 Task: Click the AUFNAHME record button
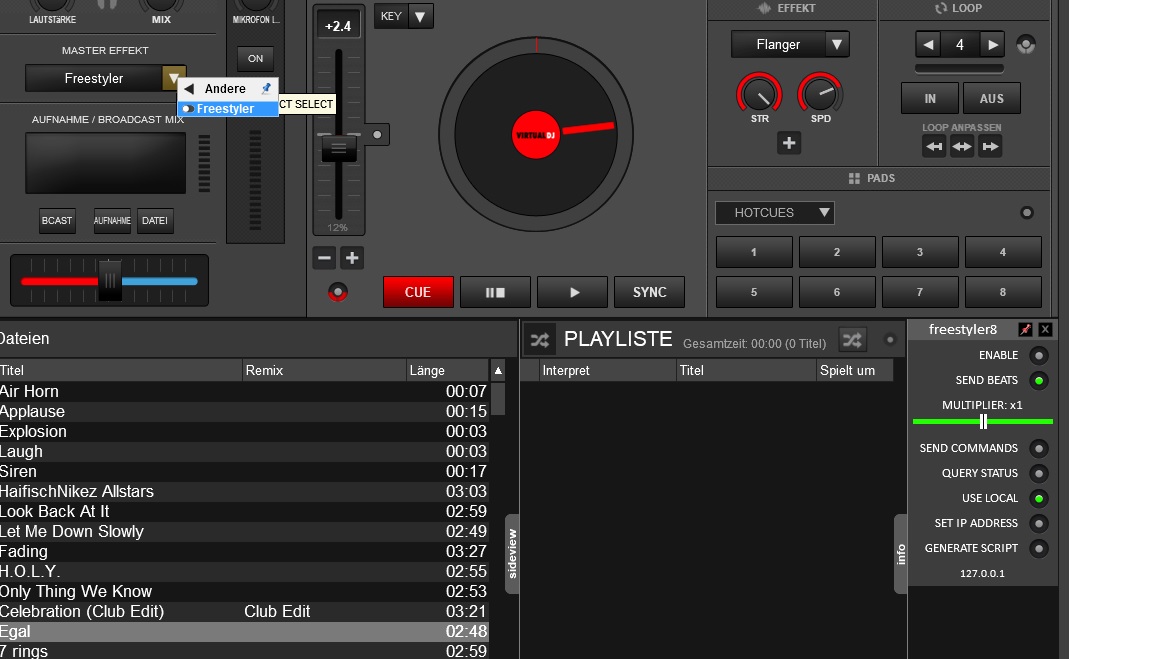[x=112, y=220]
